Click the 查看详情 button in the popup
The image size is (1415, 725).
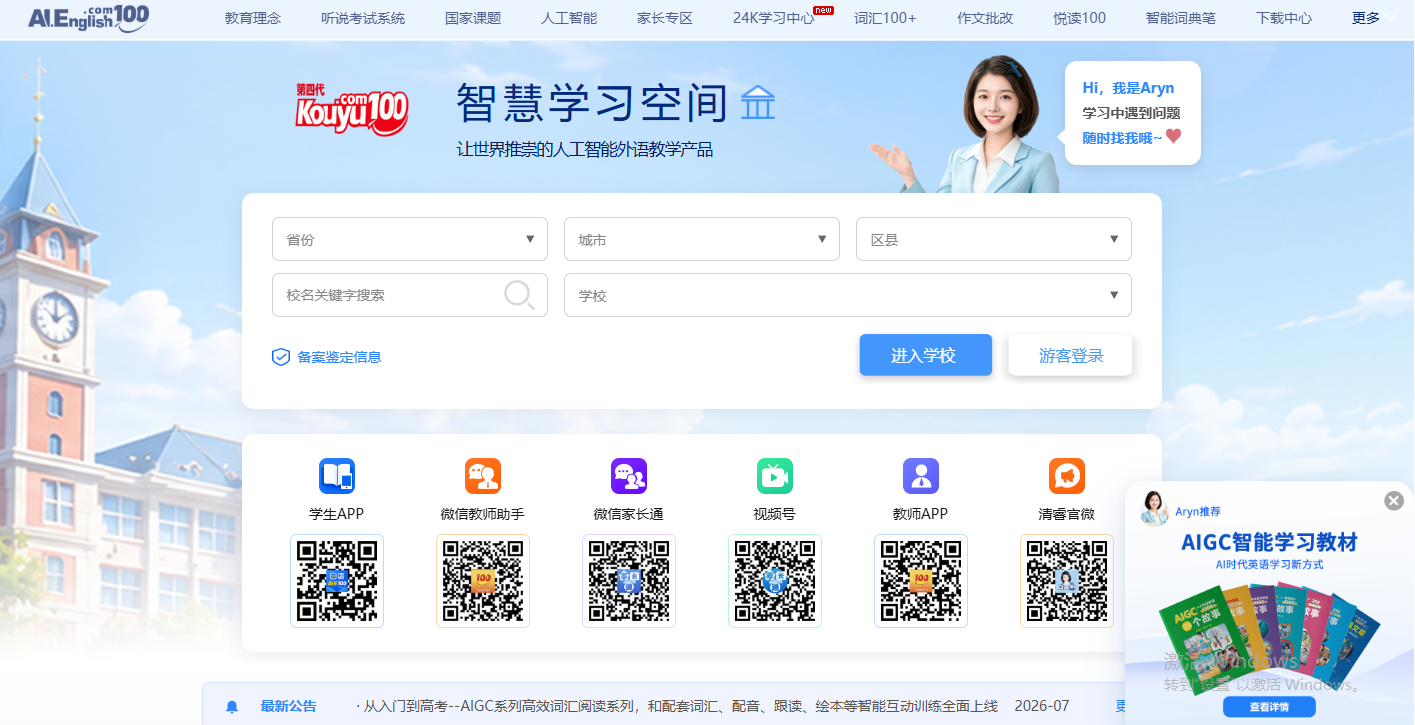point(1269,707)
